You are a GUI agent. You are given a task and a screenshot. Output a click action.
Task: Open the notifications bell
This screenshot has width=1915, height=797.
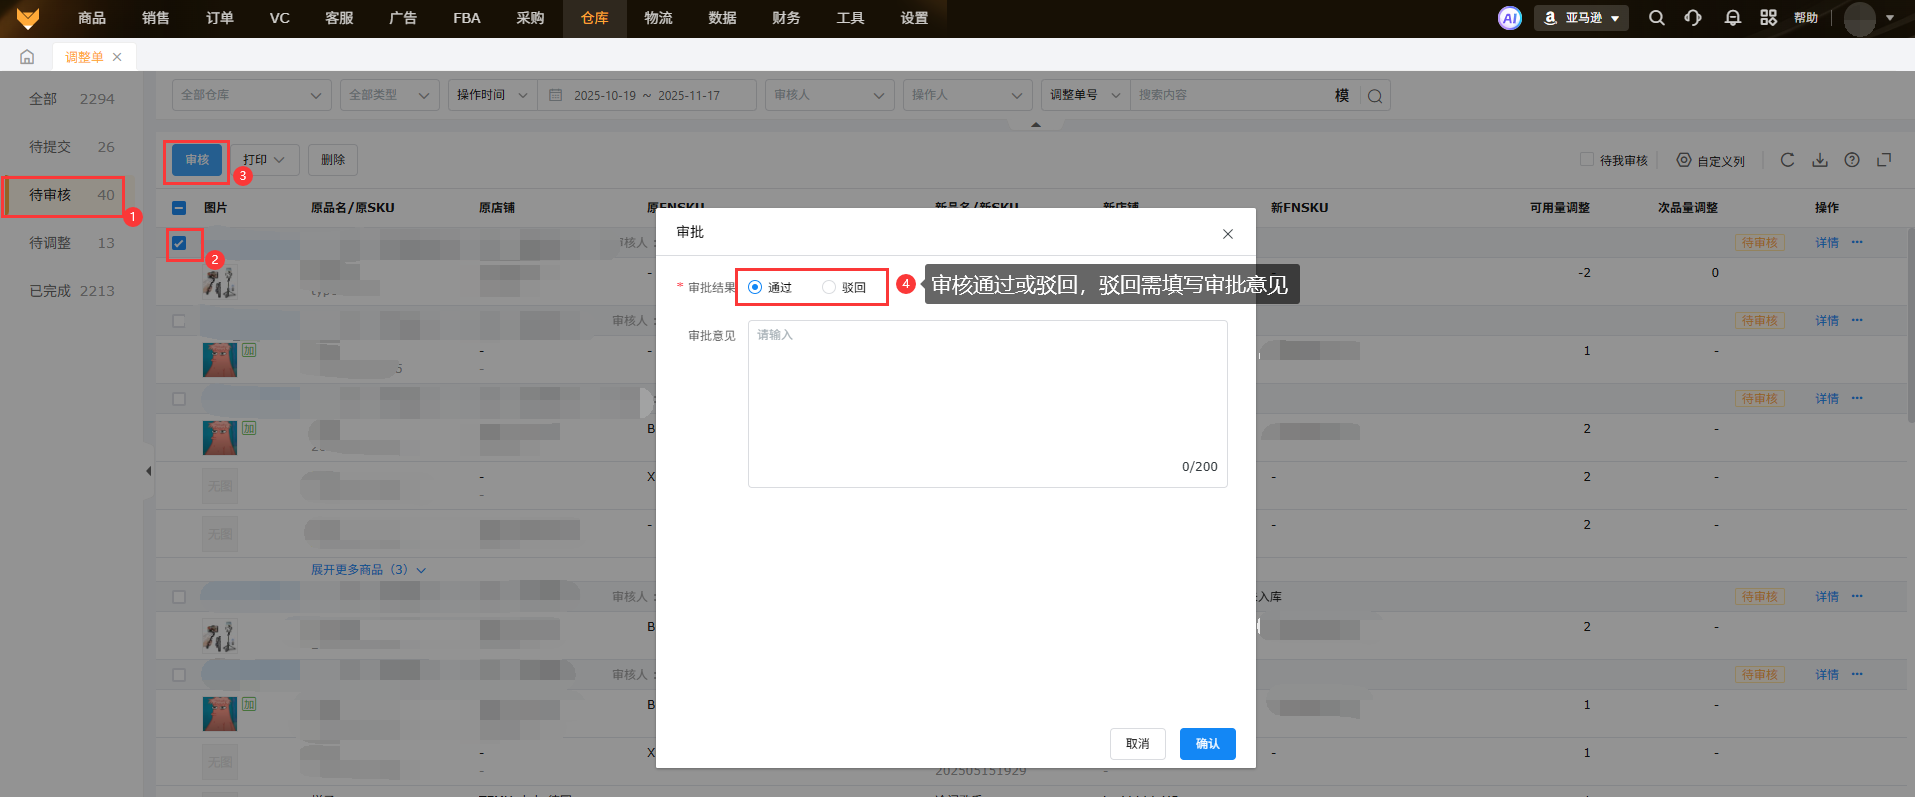tap(1732, 18)
